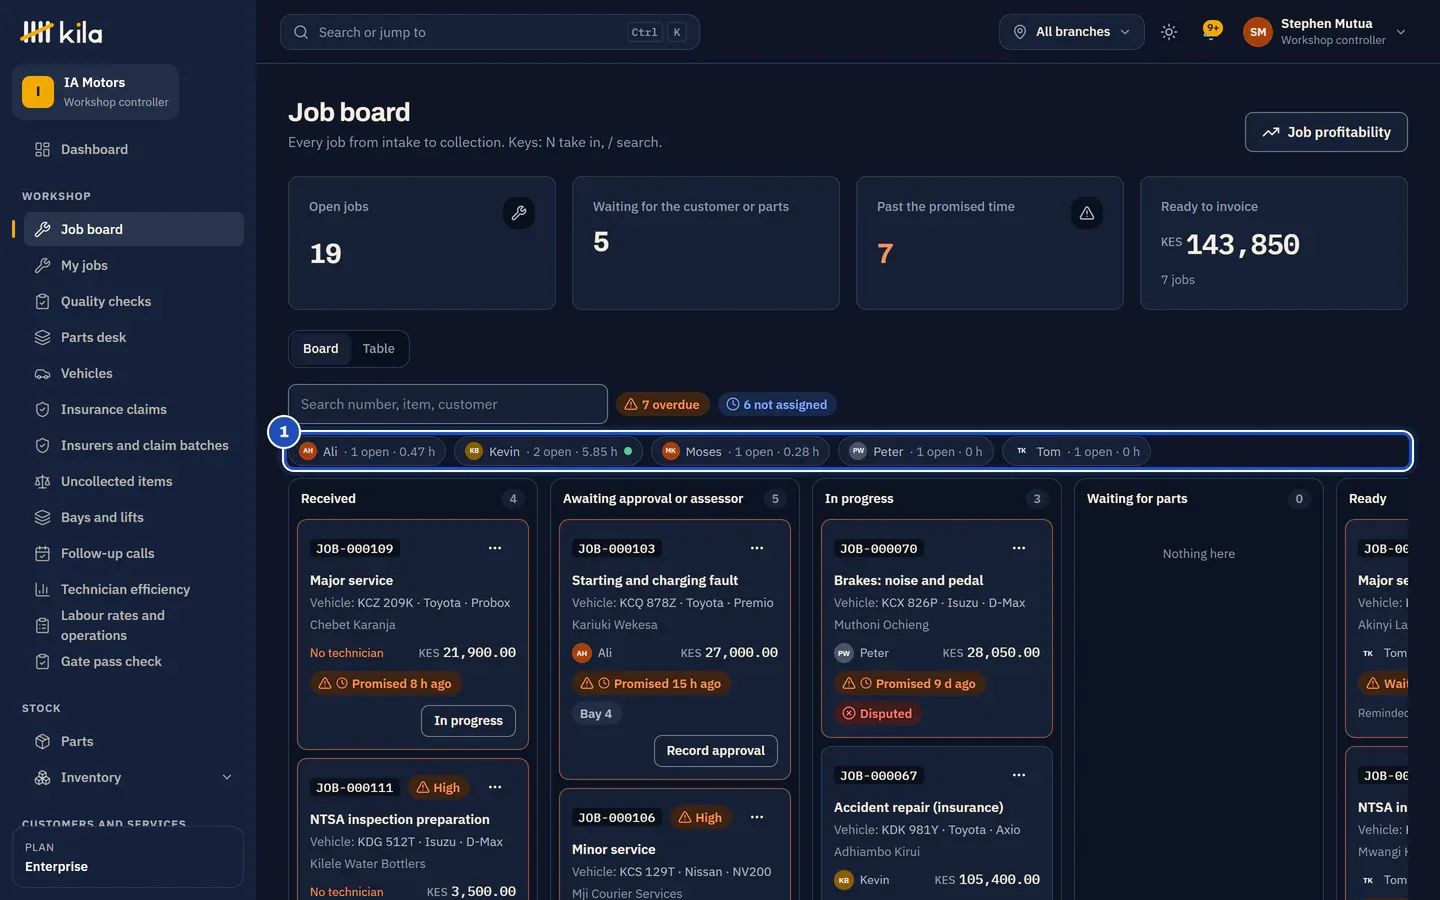Toggle the 7 overdue filter chip
Image resolution: width=1440 pixels, height=900 pixels.
662,404
